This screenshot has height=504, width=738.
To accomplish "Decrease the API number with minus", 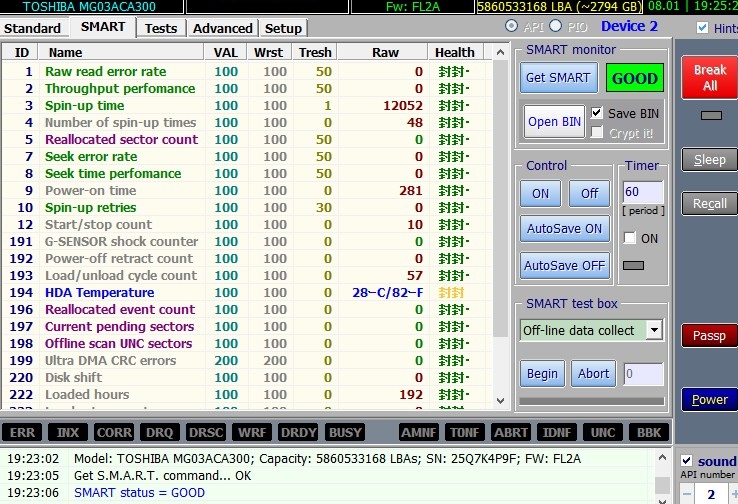I will (687, 495).
